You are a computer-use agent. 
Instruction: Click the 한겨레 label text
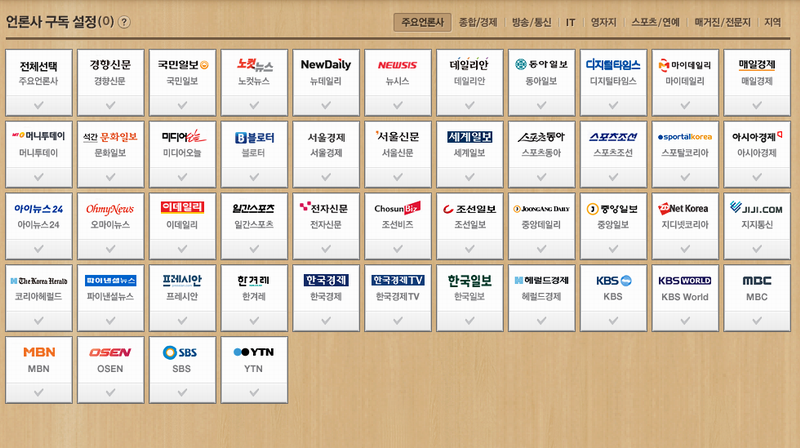tap(254, 296)
